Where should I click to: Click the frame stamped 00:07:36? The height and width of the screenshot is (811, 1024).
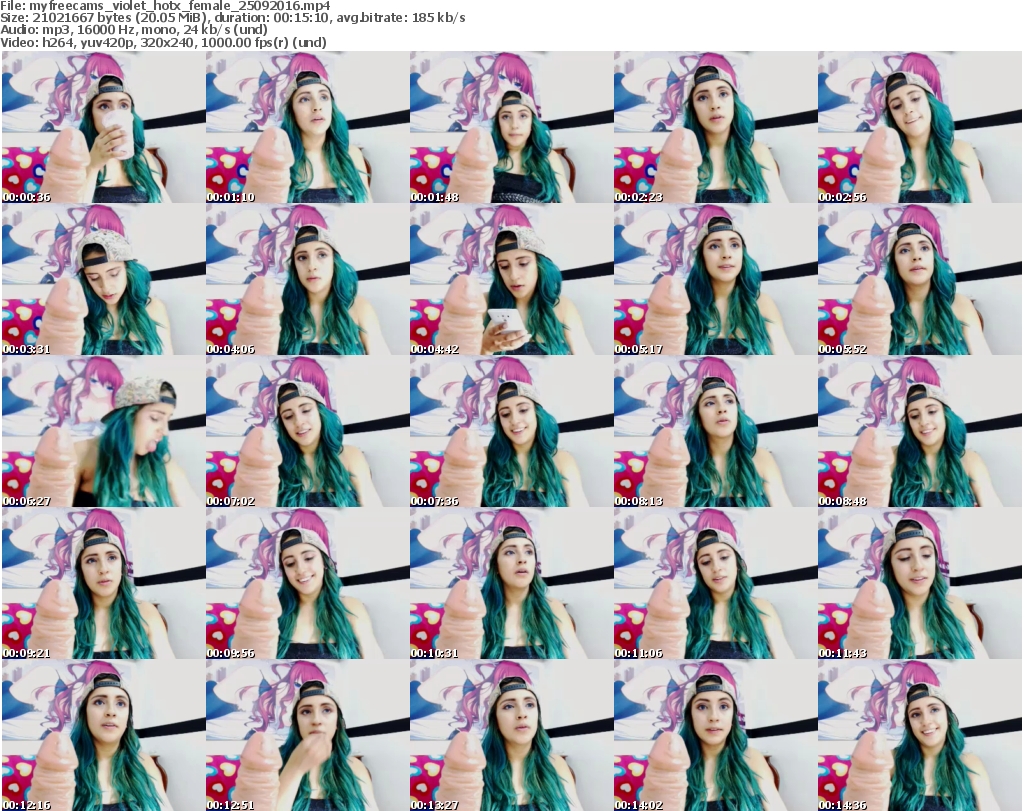(511, 432)
